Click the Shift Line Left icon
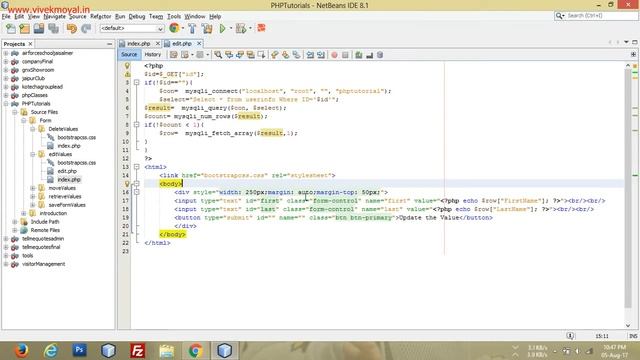Viewport: 640px width, 360px height. (310, 55)
